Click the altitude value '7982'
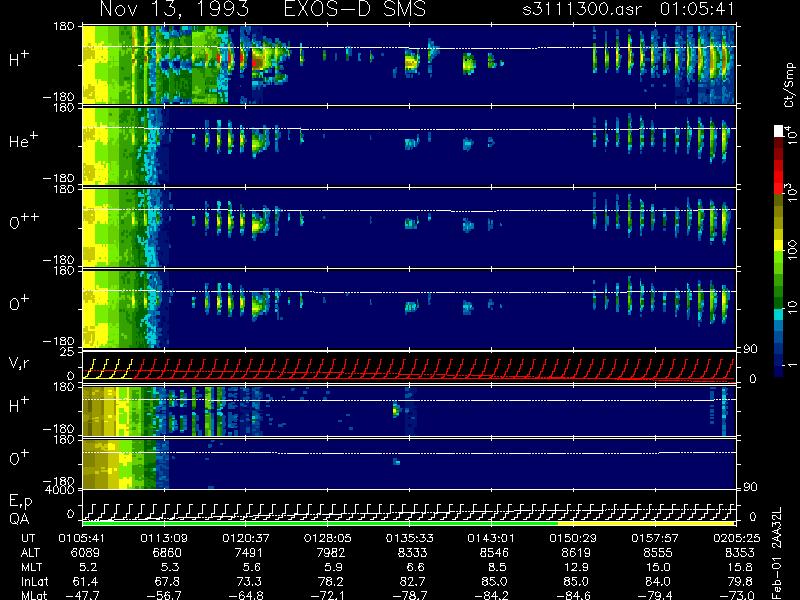 click(x=330, y=553)
